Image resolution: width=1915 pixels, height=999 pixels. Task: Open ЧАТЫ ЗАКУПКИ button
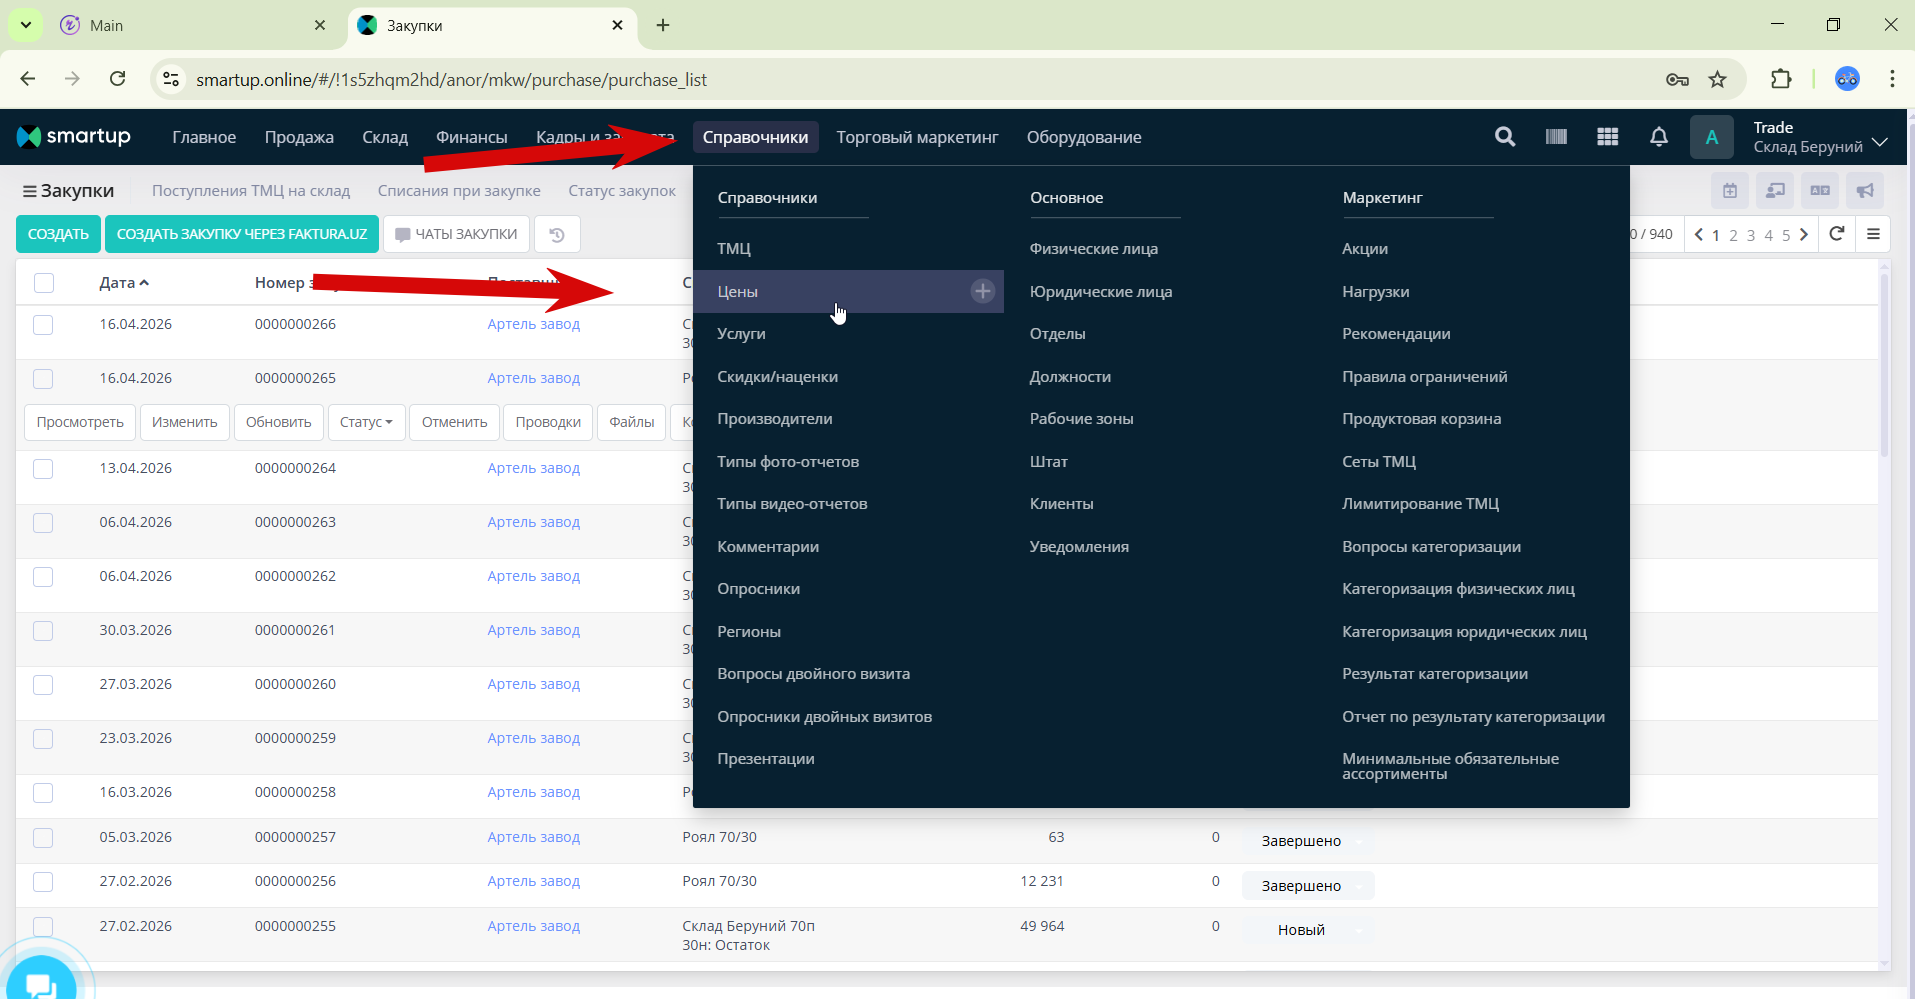pos(456,234)
